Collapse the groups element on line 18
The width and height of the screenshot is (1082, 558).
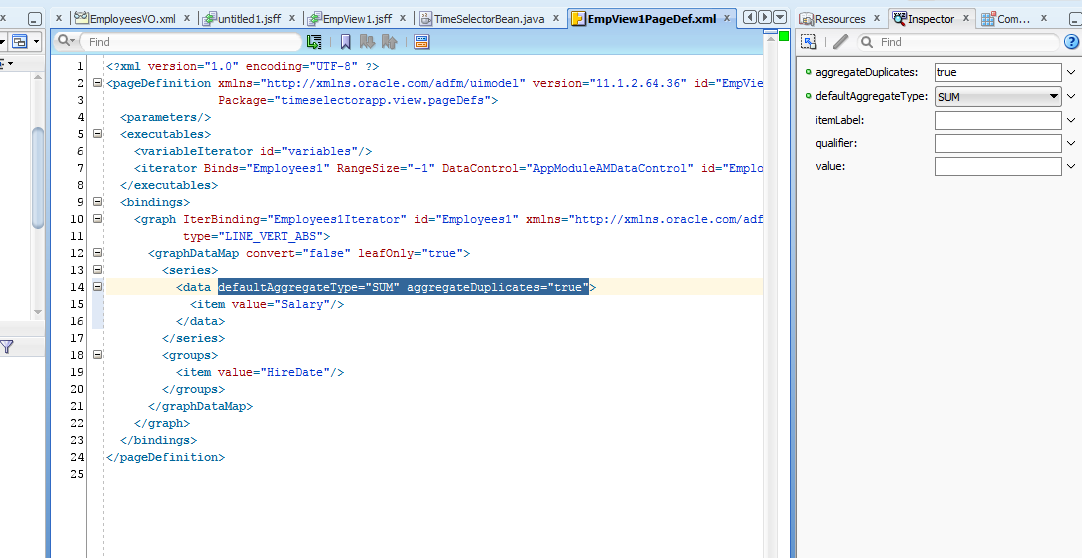pyautogui.click(x=97, y=355)
